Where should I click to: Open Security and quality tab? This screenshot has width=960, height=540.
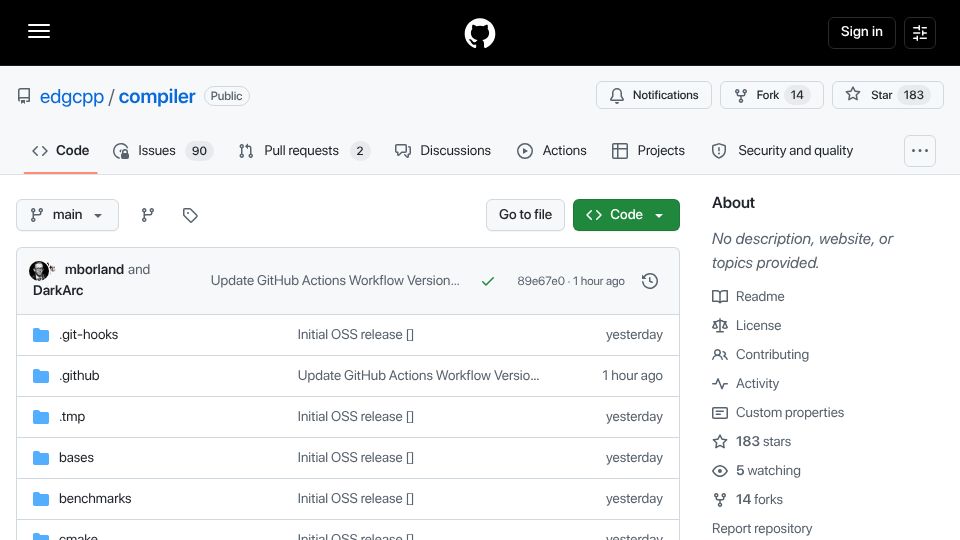[x=782, y=151]
